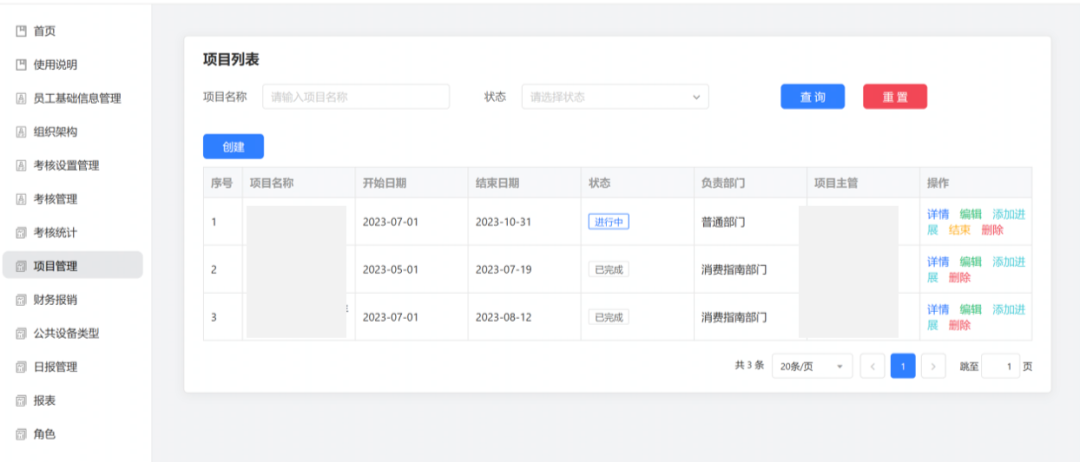Click the 查询 button
Screen dimensions: 1080x462
(813, 97)
